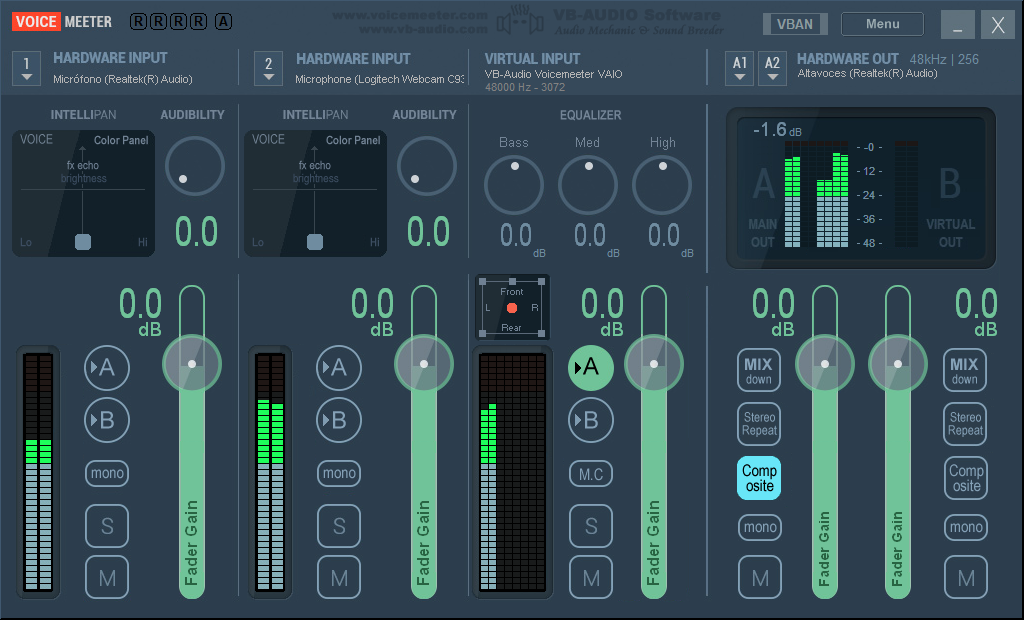Open the www.voicemeeter.com link
Image resolution: width=1024 pixels, height=620 pixels.
pyautogui.click(x=410, y=15)
